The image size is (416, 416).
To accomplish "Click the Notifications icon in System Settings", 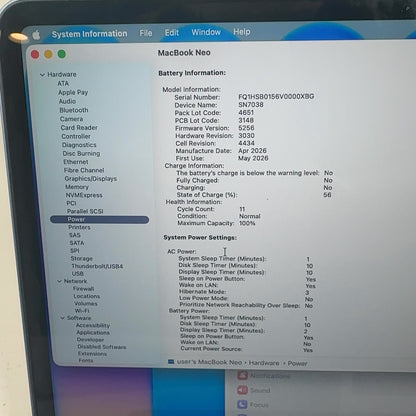I will click(242, 375).
